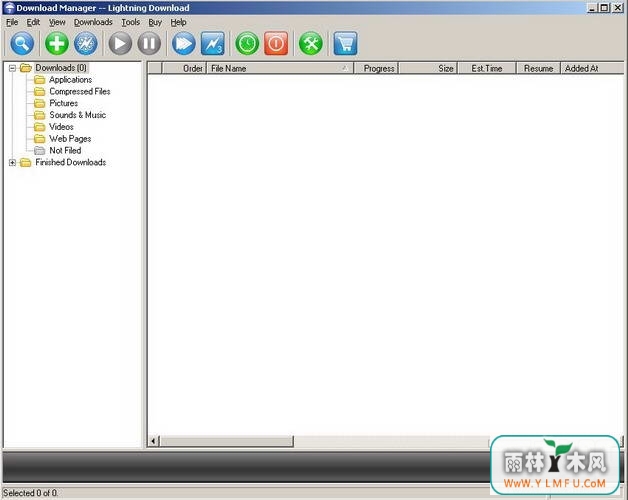Click the blue shopping cart Buy icon
The image size is (628, 500).
click(x=345, y=43)
